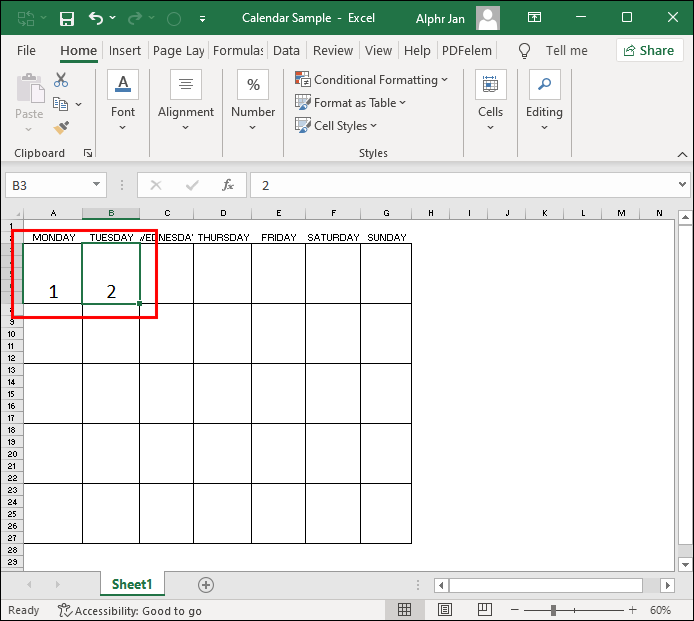This screenshot has height=621, width=694.
Task: Click the Undo arrow icon
Action: (x=96, y=18)
